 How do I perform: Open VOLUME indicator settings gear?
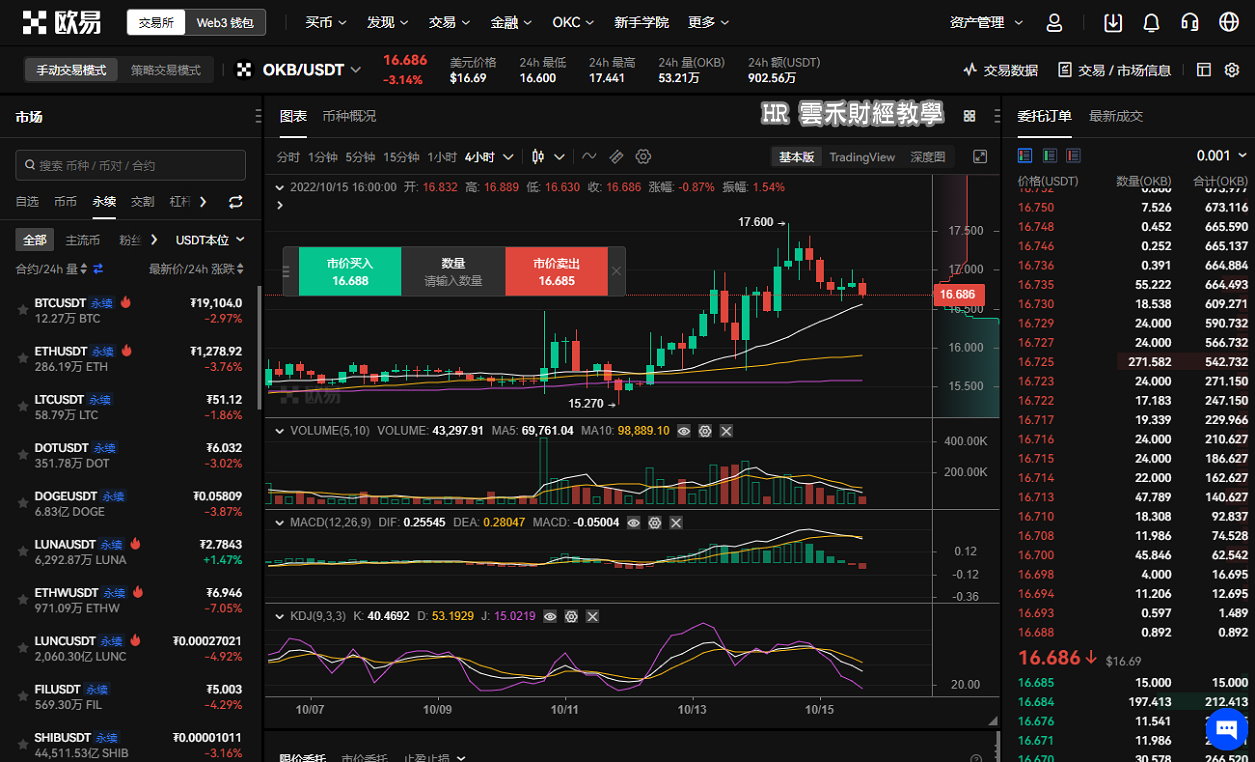tap(705, 430)
